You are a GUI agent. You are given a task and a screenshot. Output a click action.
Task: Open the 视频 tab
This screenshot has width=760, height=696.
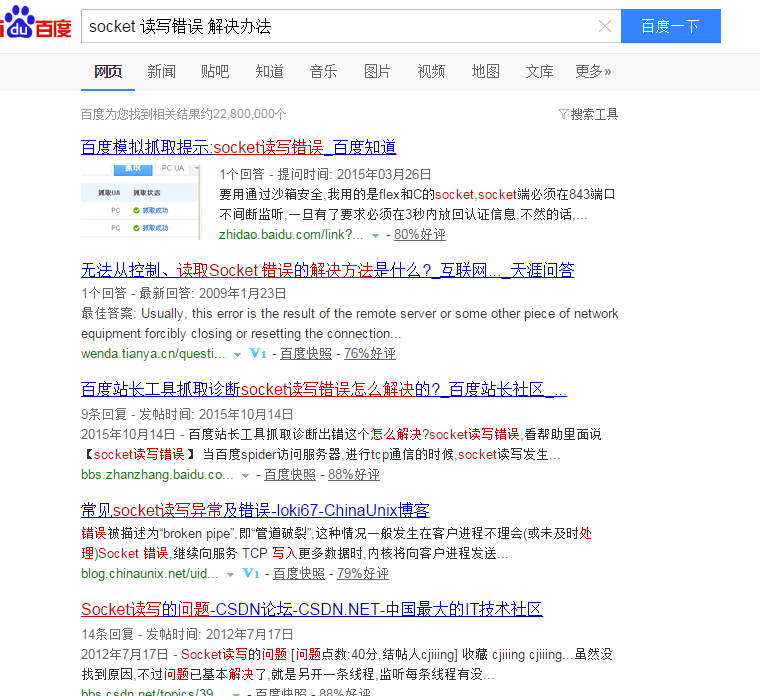coord(431,72)
